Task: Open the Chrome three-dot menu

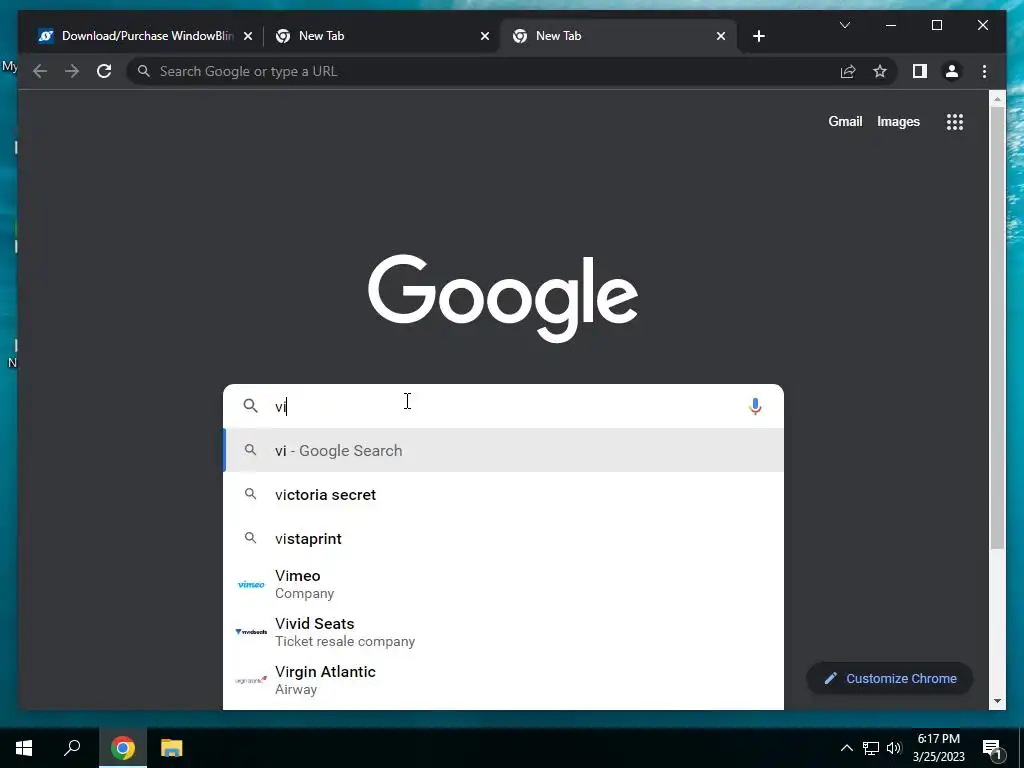Action: (x=984, y=71)
